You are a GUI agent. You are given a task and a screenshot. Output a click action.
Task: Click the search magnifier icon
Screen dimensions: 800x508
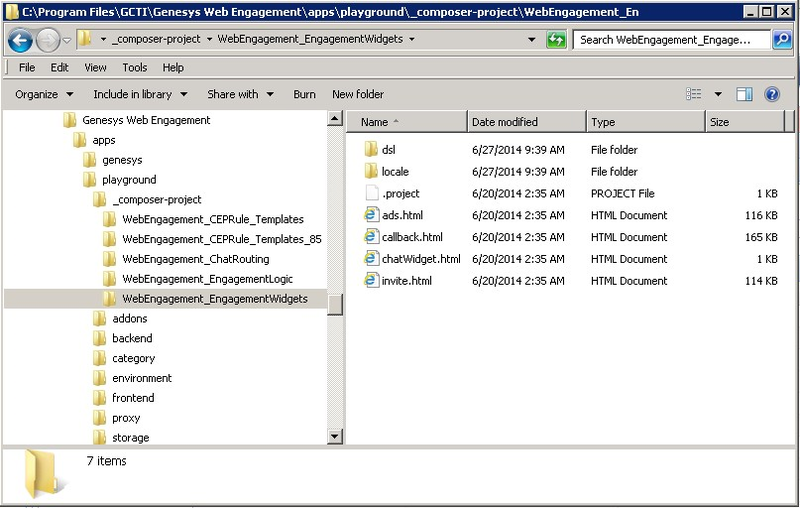coord(782,39)
